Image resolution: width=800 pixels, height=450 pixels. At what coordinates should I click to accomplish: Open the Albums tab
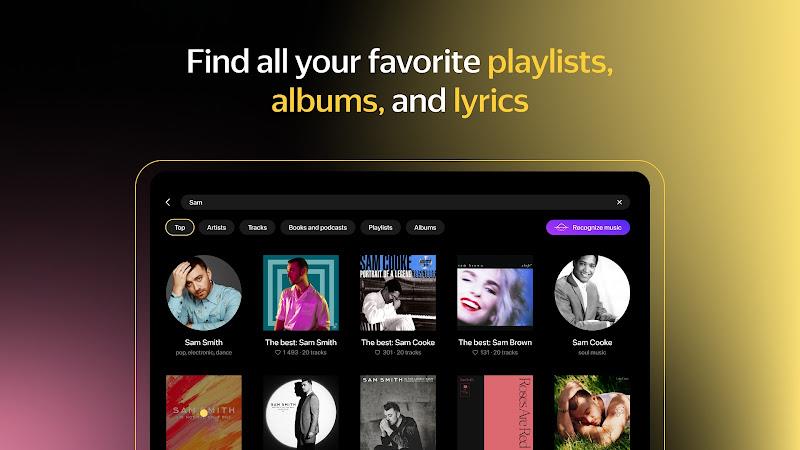click(425, 228)
